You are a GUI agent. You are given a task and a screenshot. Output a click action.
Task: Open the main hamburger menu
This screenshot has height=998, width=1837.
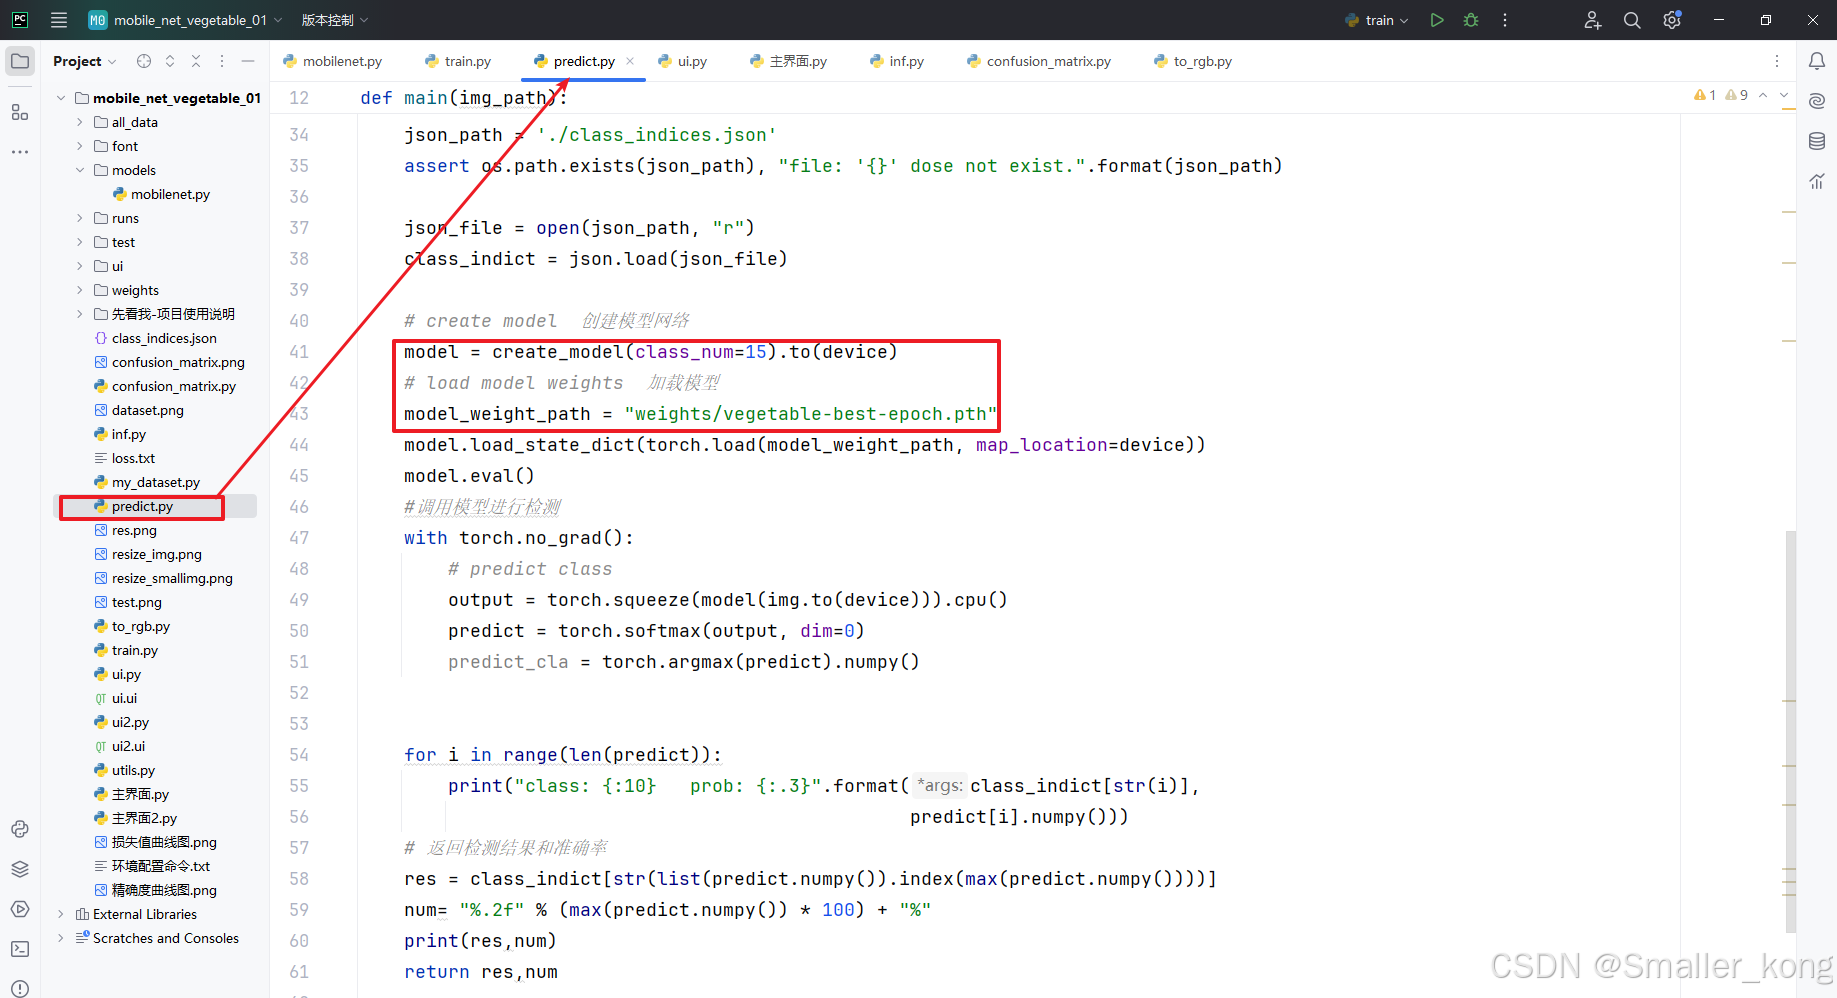(59, 20)
